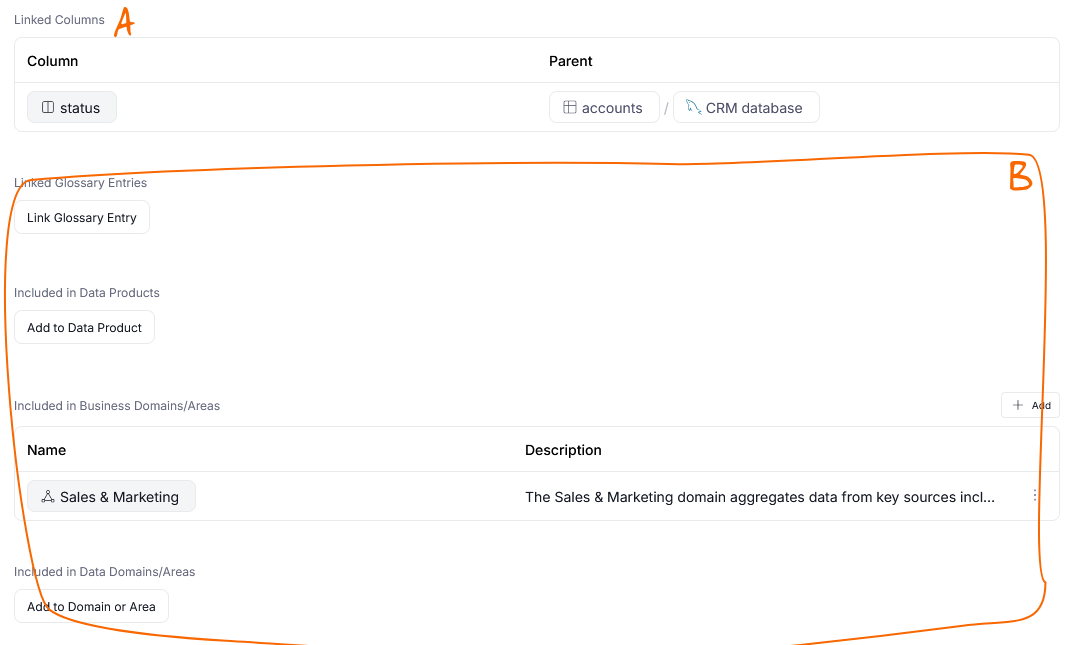The image size is (1072, 645).
Task: Click the Column table header
Action: point(53,61)
